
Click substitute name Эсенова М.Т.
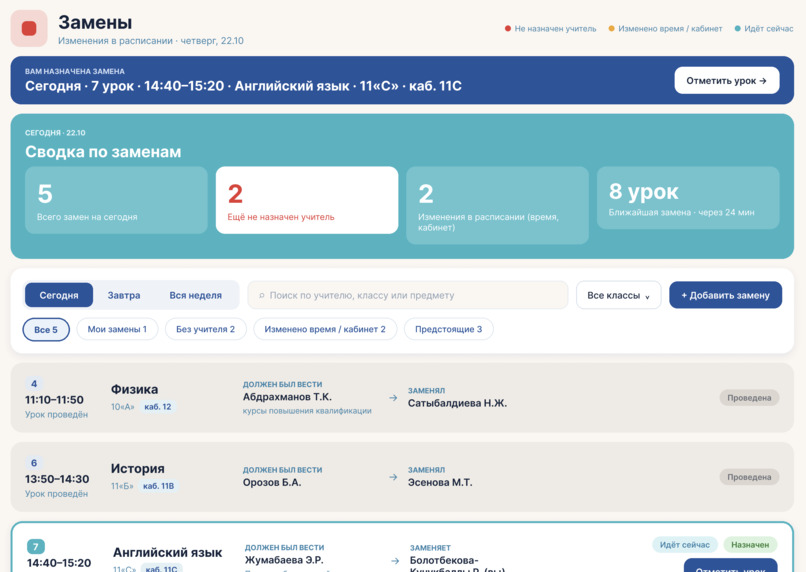pos(440,483)
